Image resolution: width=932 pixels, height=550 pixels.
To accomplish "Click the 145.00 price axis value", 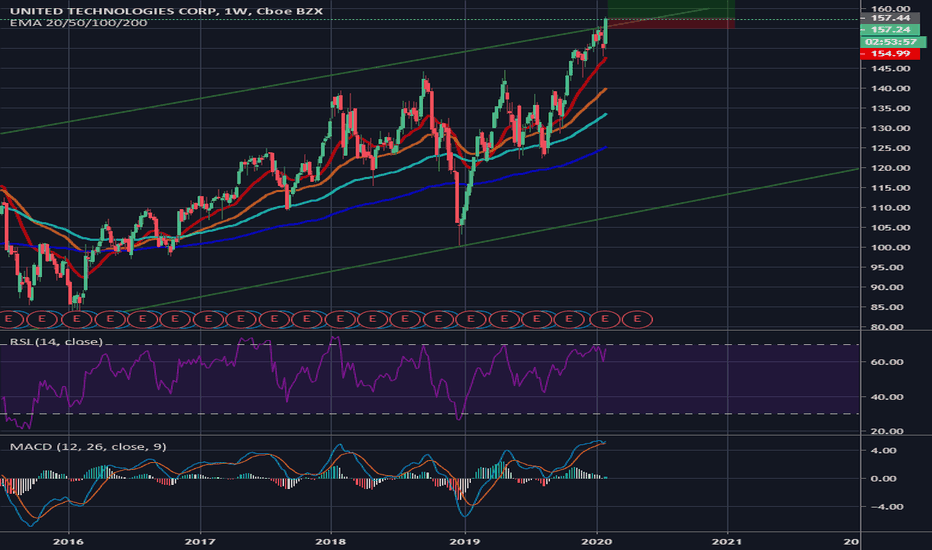I will (890, 68).
